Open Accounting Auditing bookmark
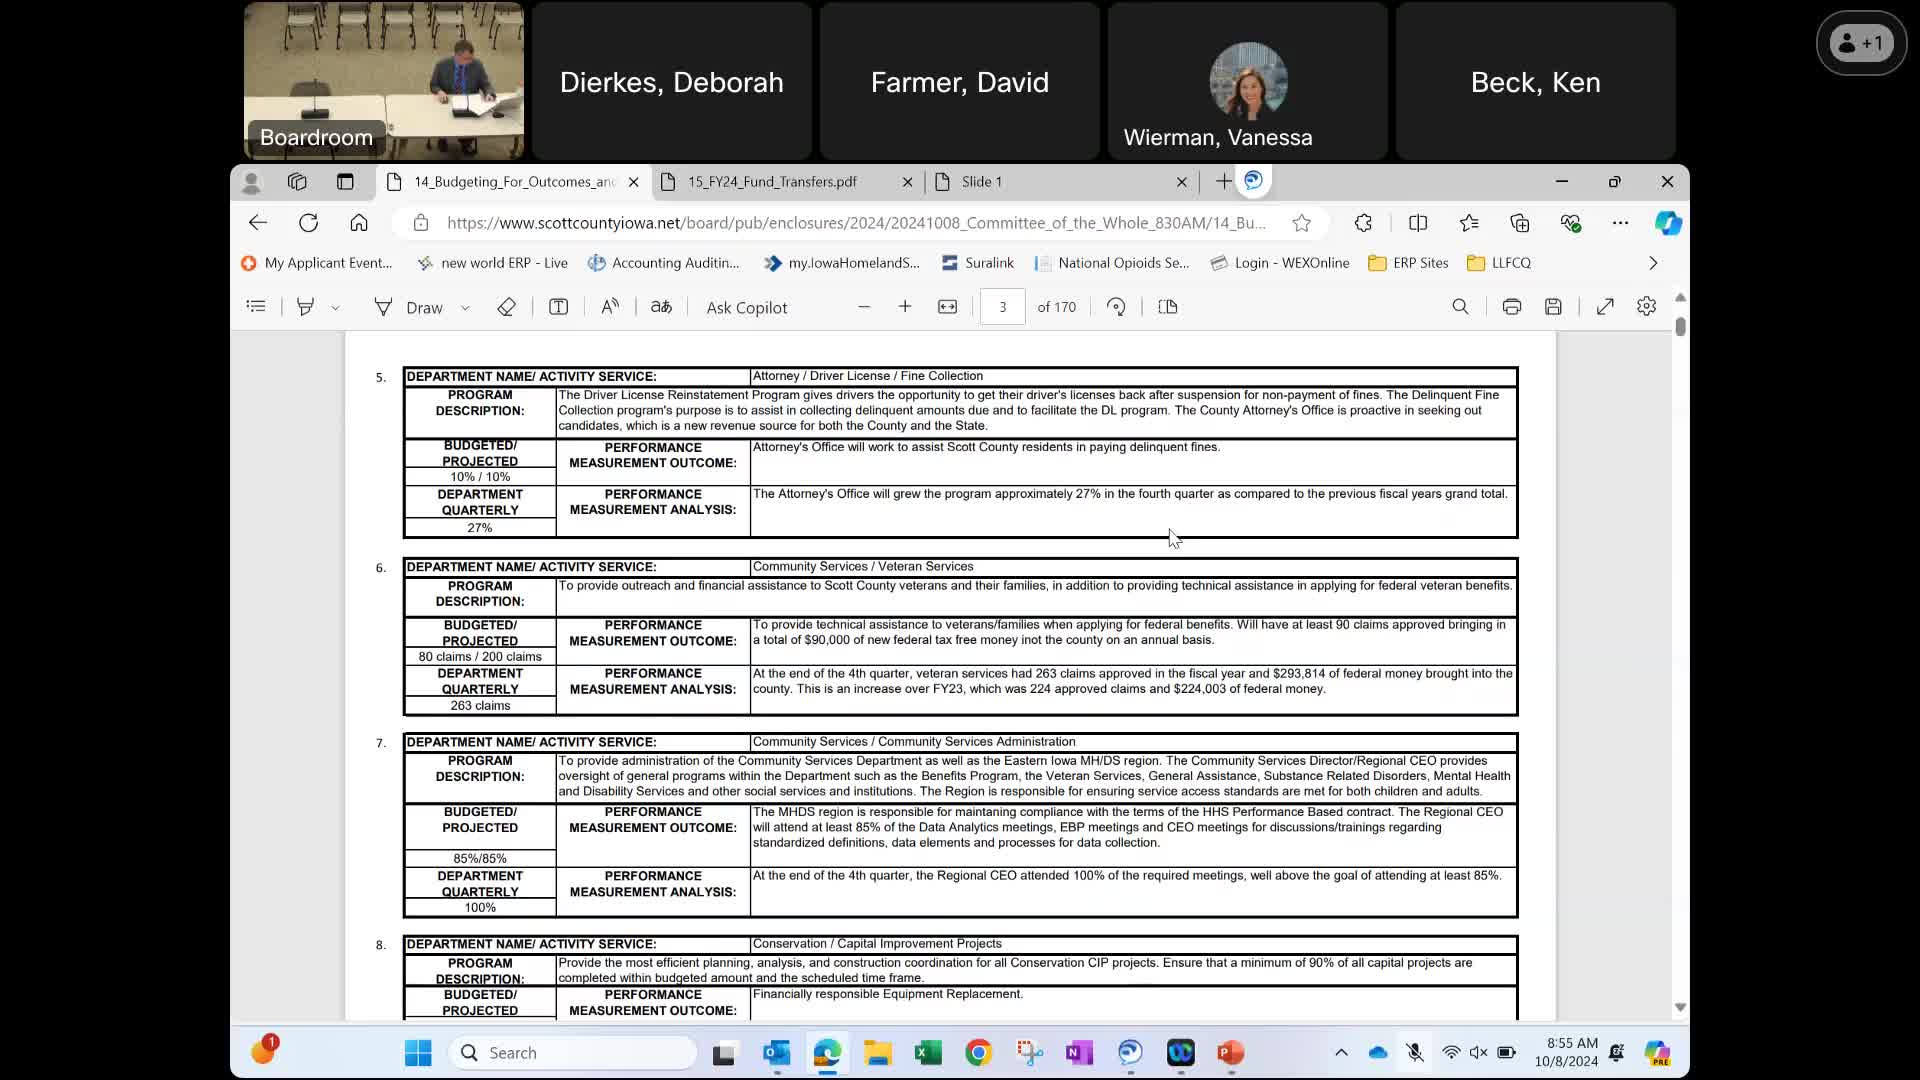1920x1080 pixels. 664,263
